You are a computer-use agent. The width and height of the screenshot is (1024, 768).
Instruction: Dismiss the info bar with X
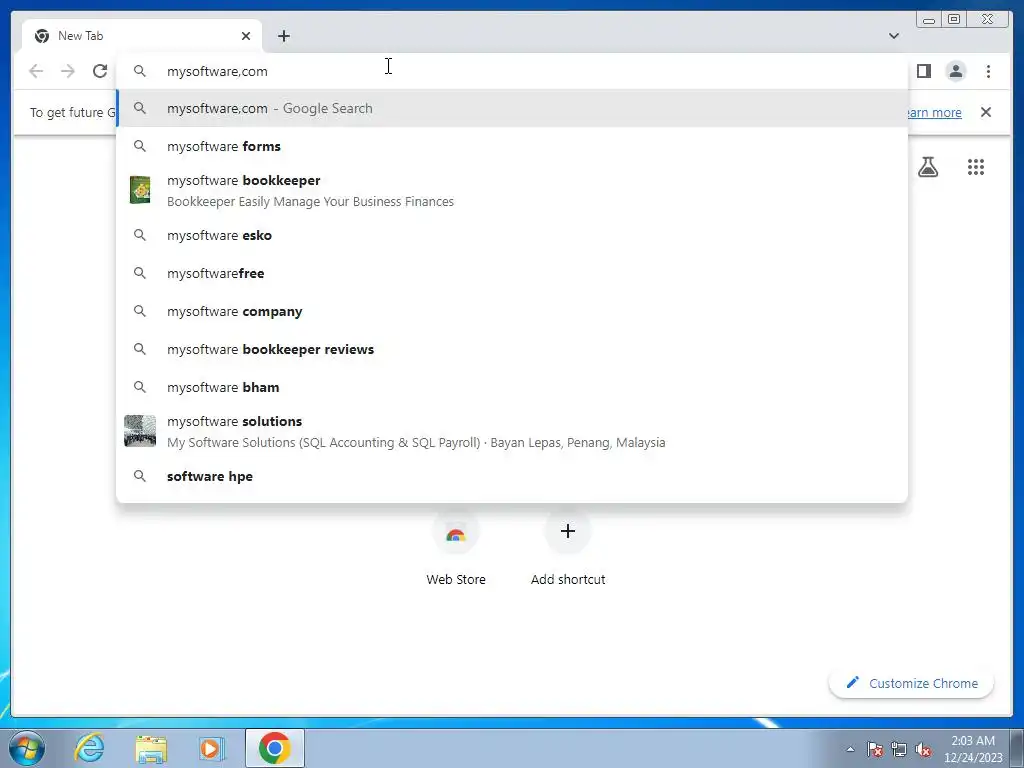tap(986, 112)
